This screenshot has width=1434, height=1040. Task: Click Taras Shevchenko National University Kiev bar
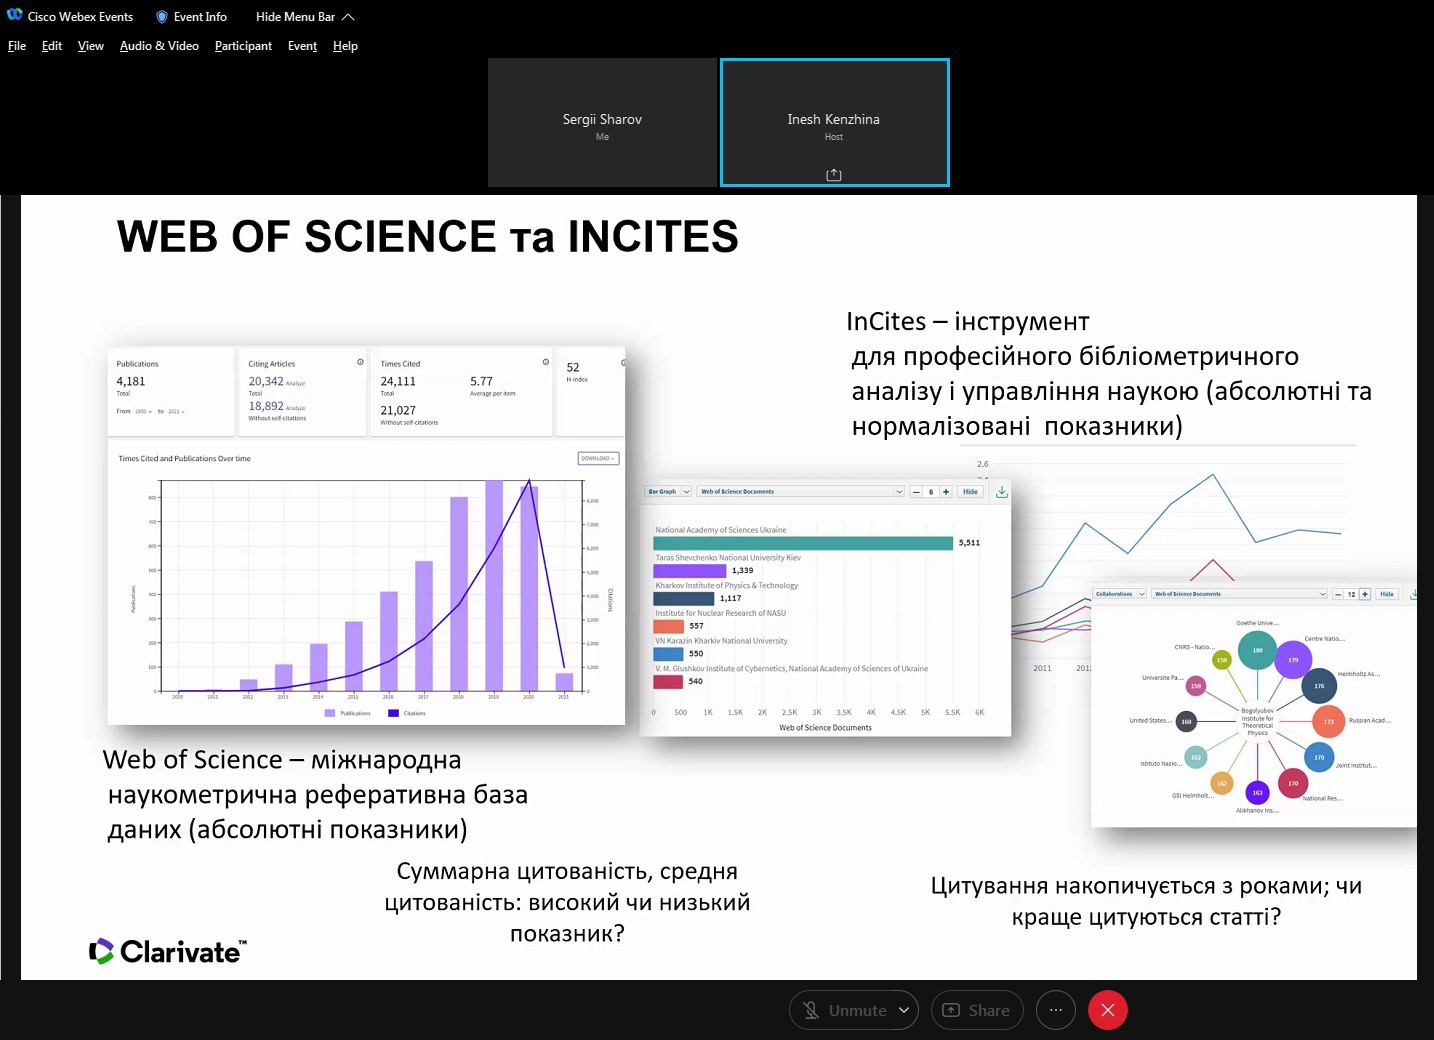pos(690,571)
